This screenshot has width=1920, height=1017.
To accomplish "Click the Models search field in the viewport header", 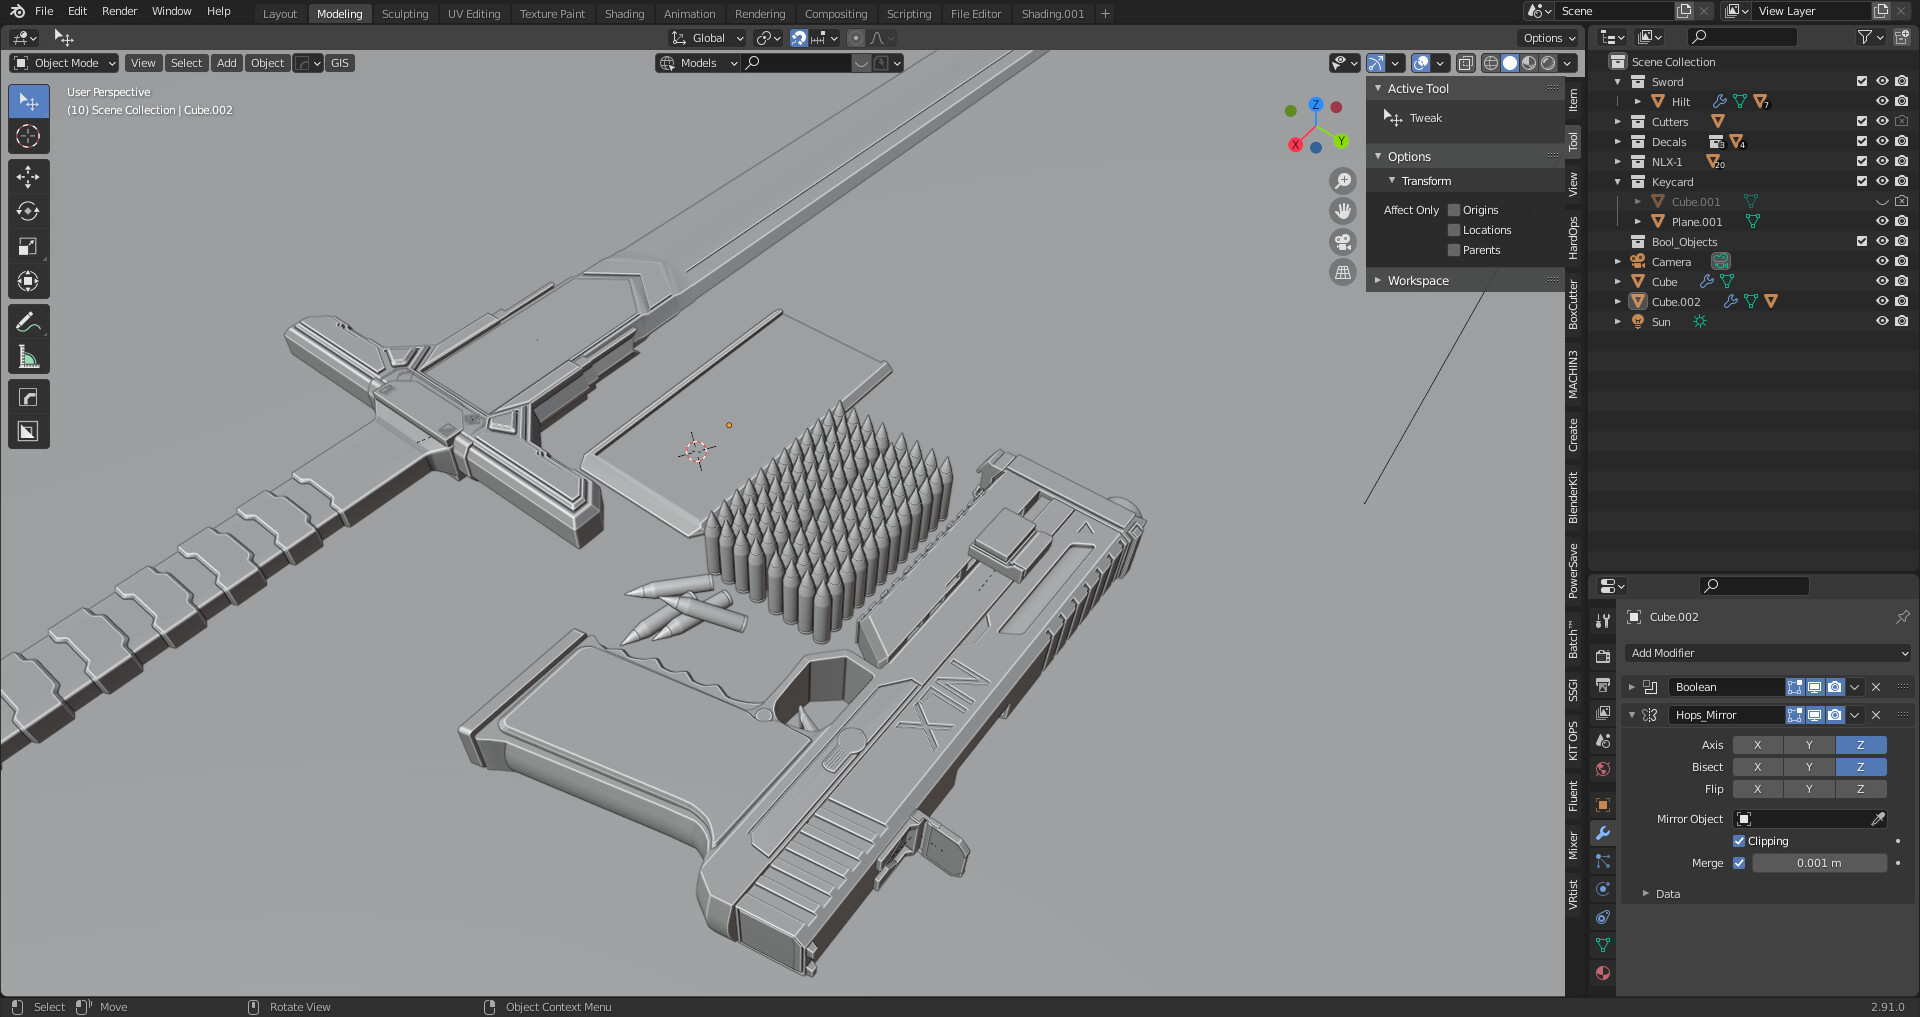I will pos(800,63).
